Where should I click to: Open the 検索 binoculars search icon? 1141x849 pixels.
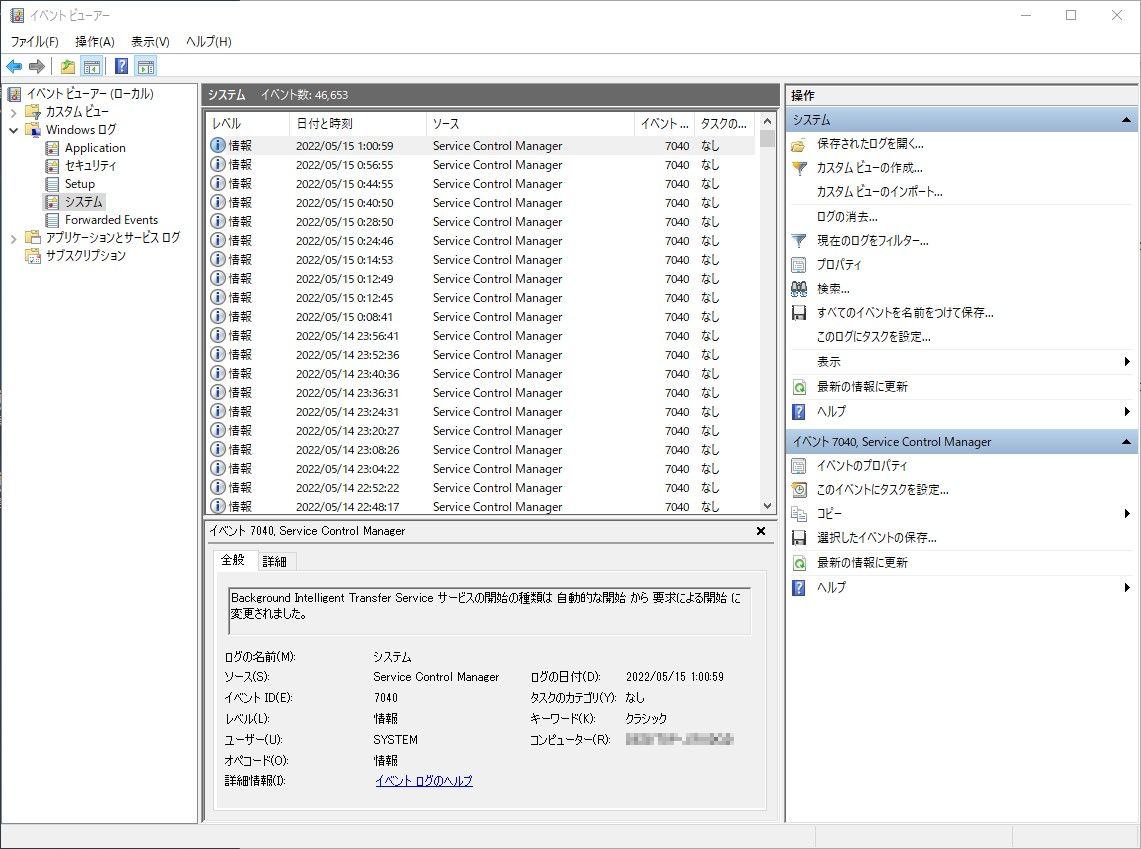click(x=798, y=288)
